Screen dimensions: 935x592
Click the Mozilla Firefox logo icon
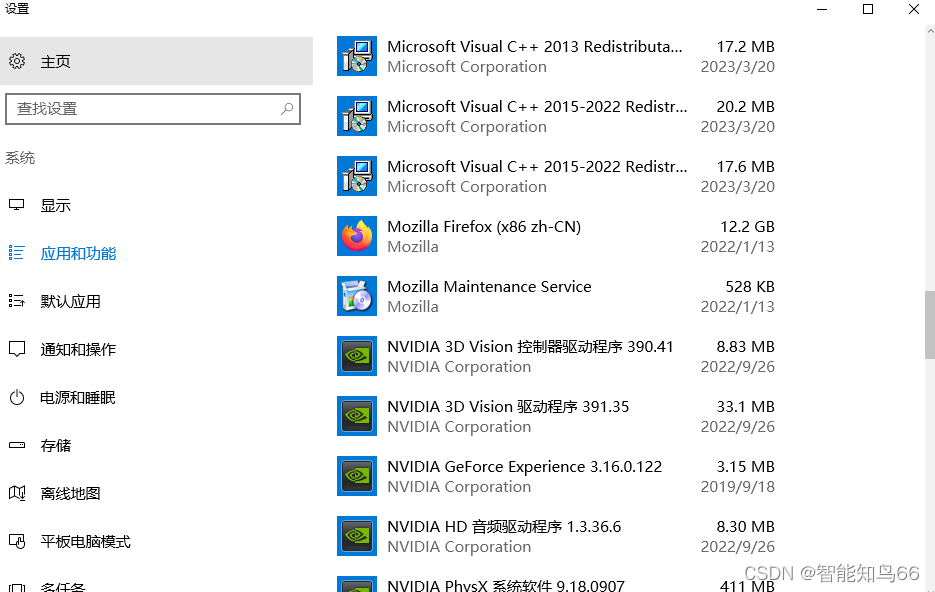357,236
